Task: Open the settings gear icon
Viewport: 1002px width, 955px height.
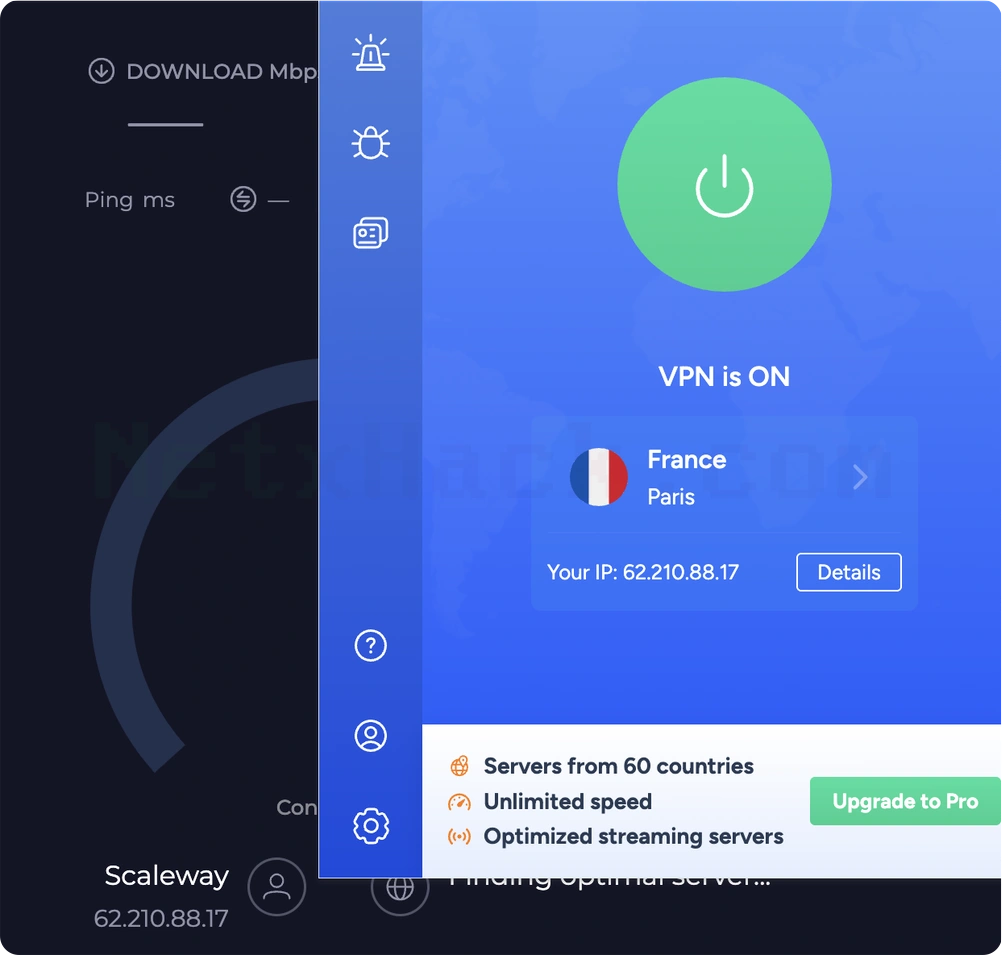Action: tap(371, 825)
